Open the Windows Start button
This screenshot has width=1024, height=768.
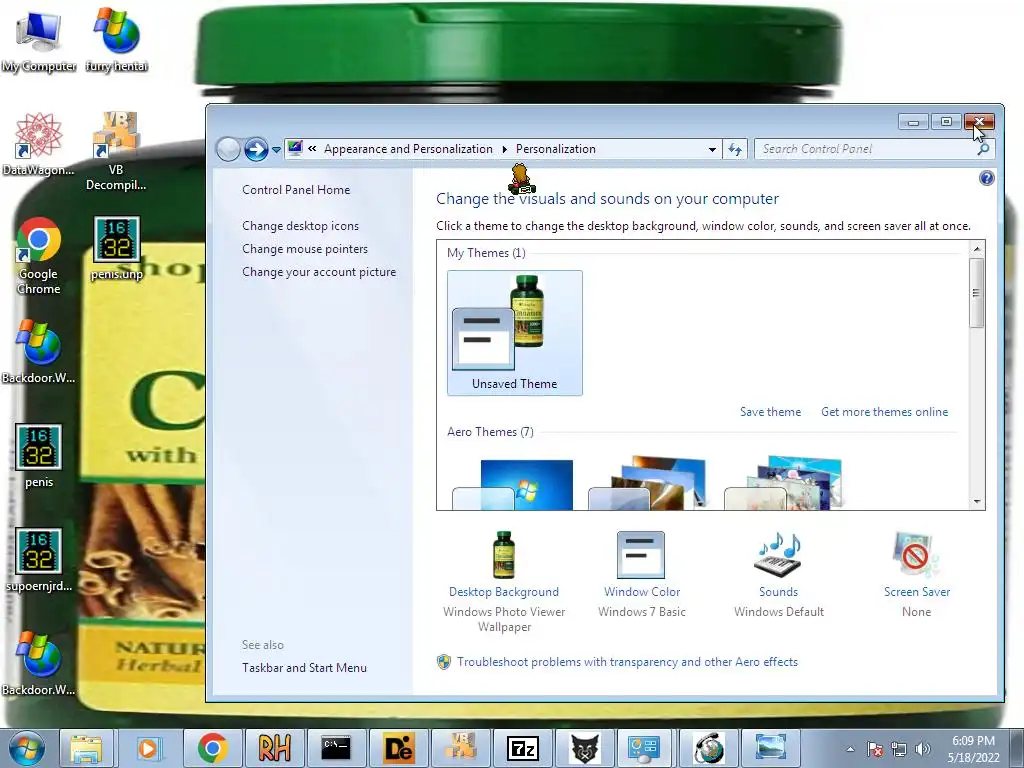(x=27, y=748)
